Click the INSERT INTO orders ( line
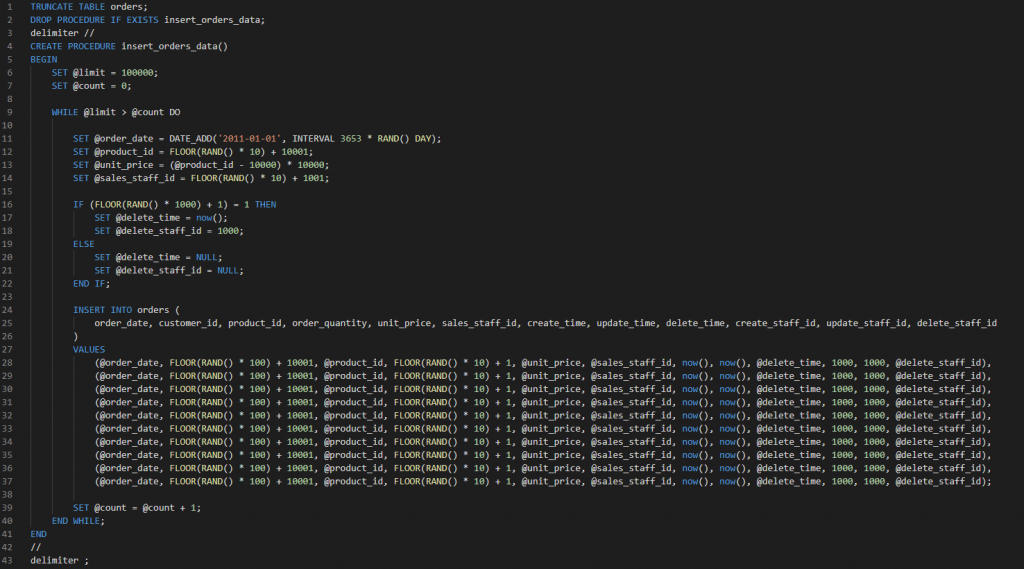 (x=127, y=309)
